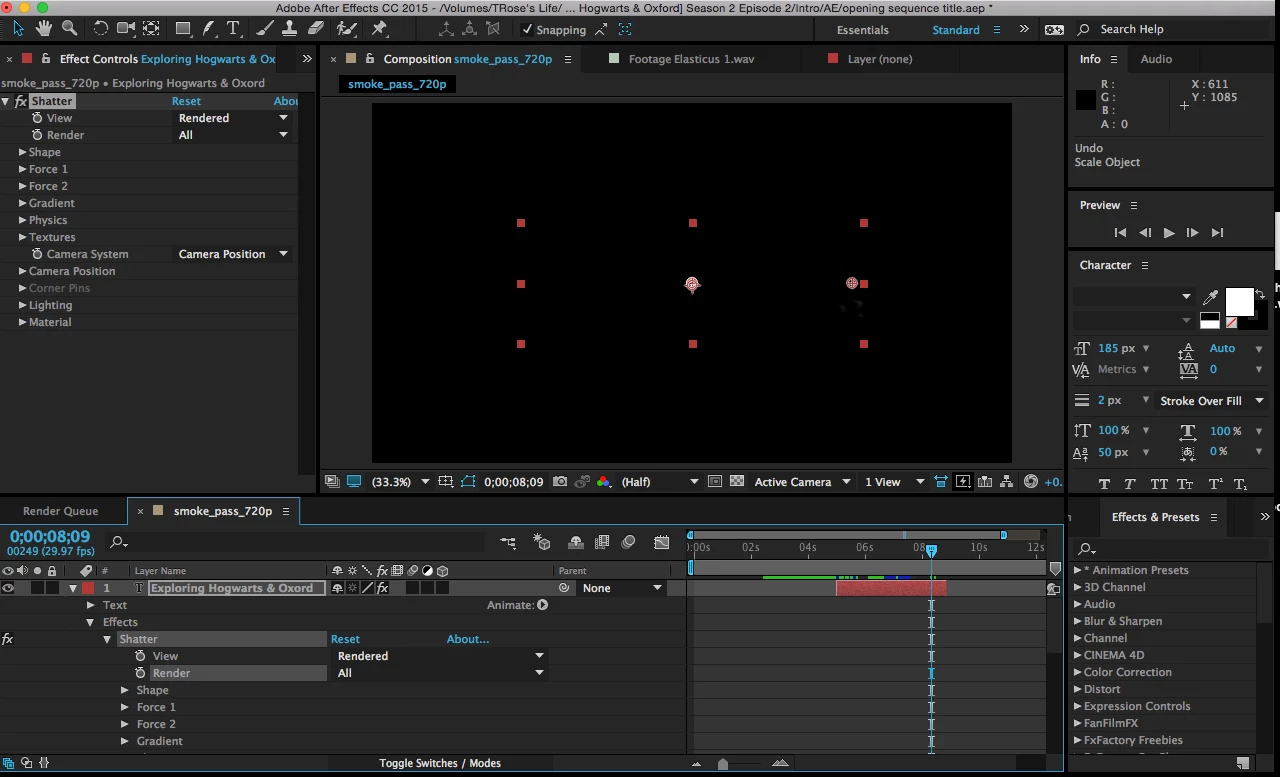Reset exposure icon in the viewer

[1031, 482]
